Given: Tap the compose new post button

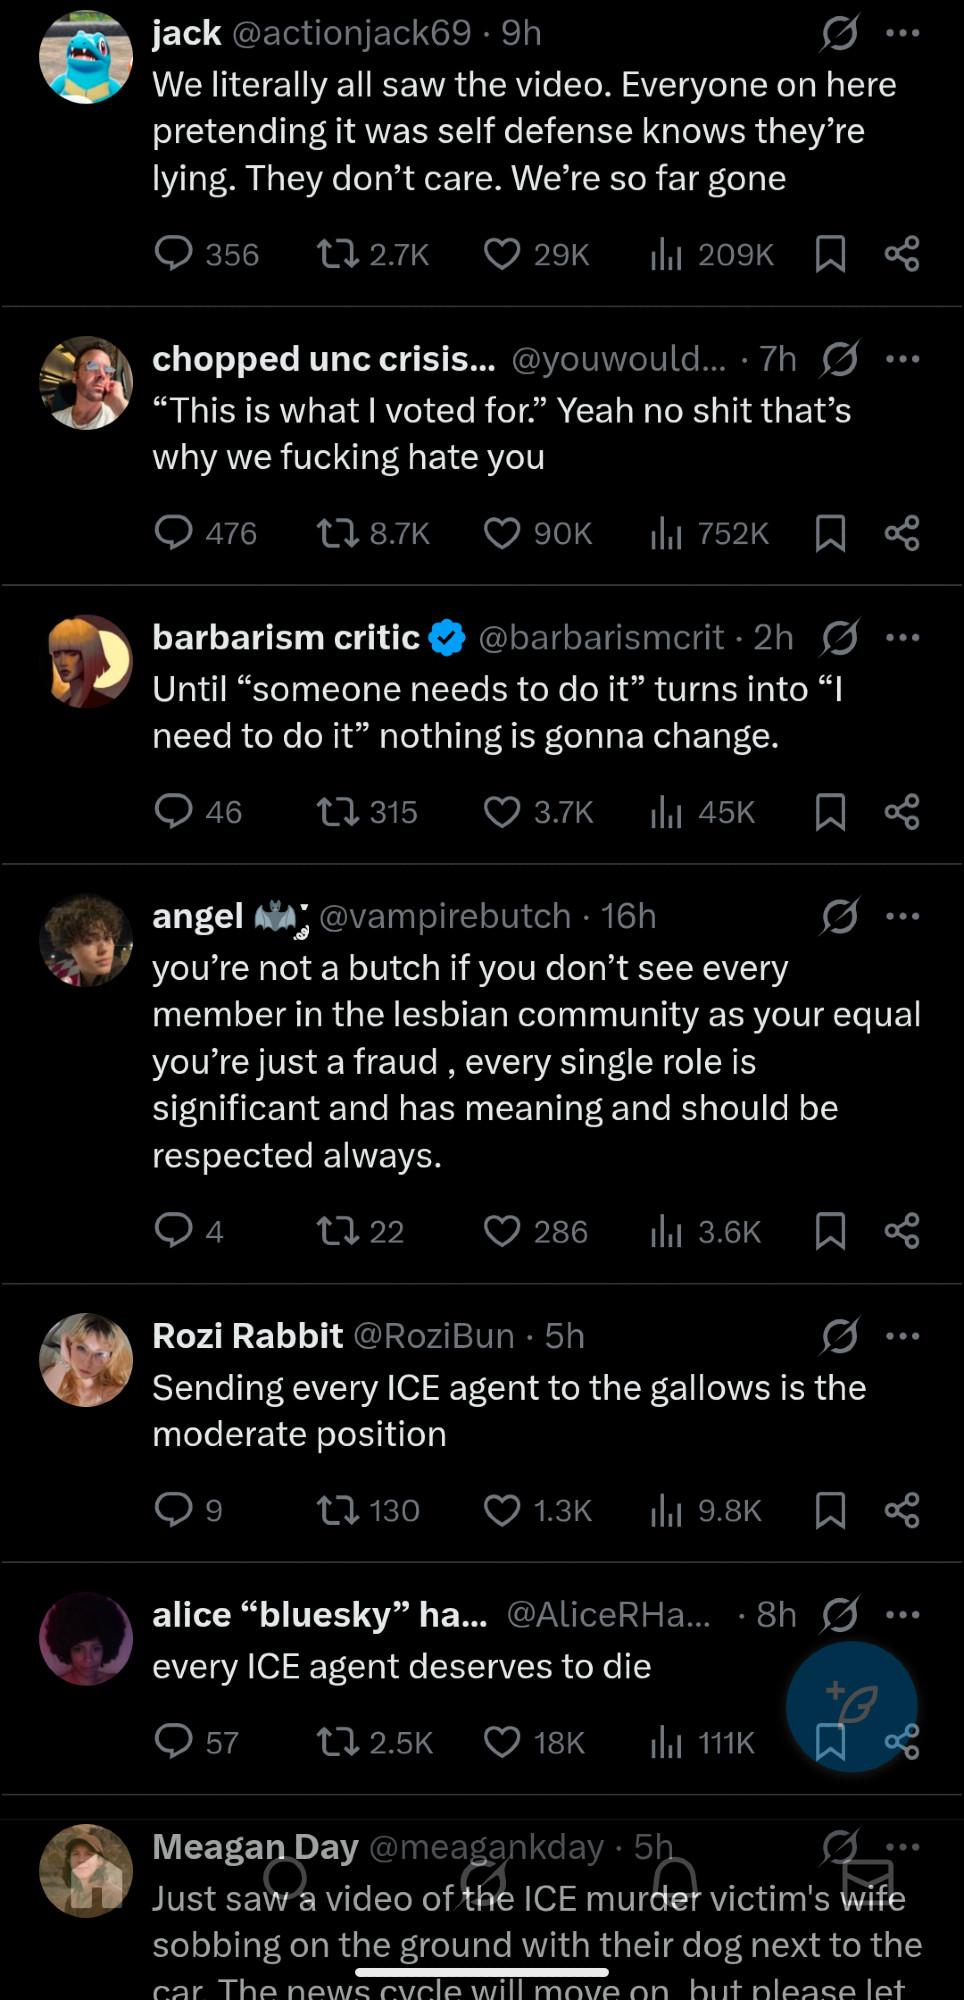Looking at the screenshot, I should click(851, 1706).
